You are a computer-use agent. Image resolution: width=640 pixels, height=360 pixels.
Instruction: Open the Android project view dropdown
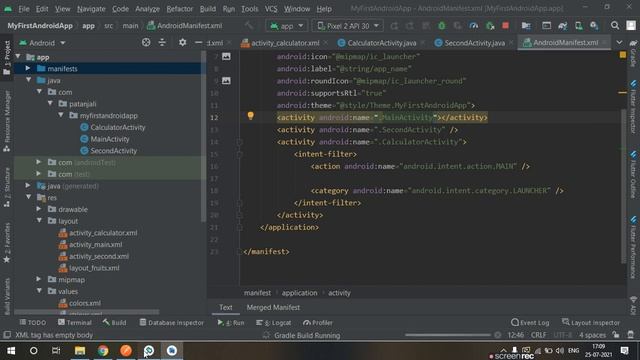click(42, 42)
